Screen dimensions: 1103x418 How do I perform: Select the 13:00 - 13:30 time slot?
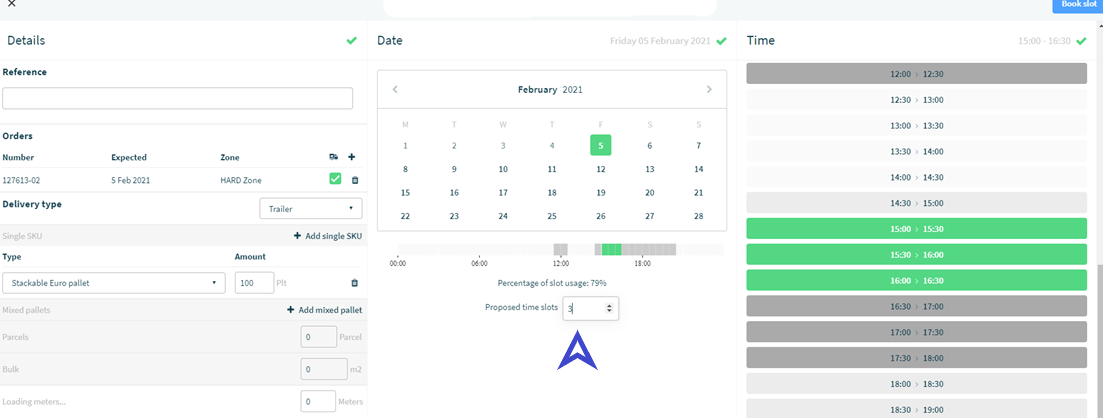pyautogui.click(x=917, y=125)
